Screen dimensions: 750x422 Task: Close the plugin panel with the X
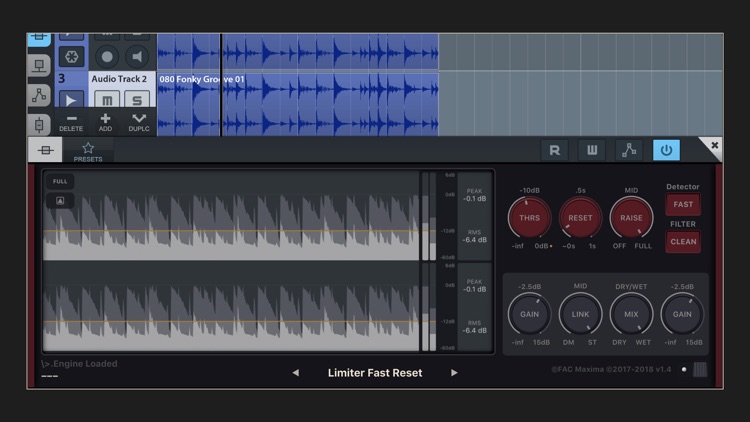pyautogui.click(x=714, y=145)
